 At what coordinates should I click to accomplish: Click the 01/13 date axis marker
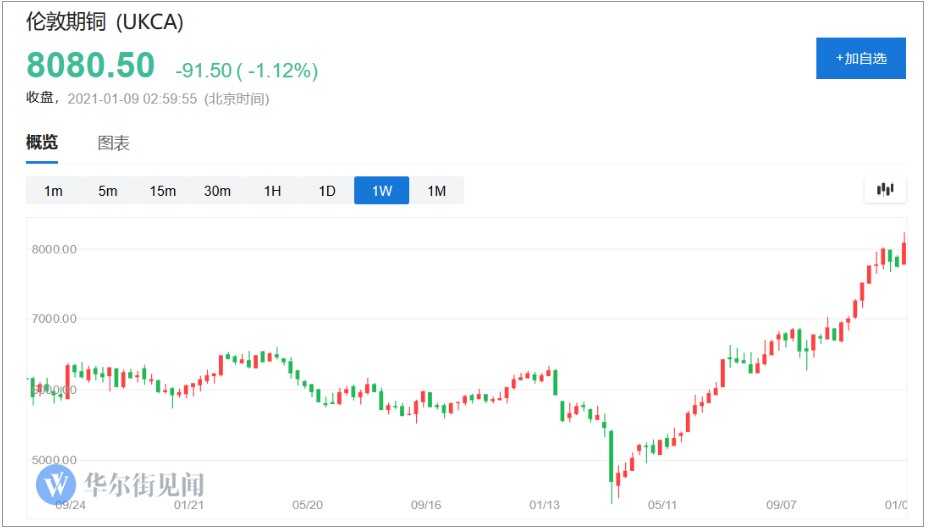pyautogui.click(x=544, y=505)
